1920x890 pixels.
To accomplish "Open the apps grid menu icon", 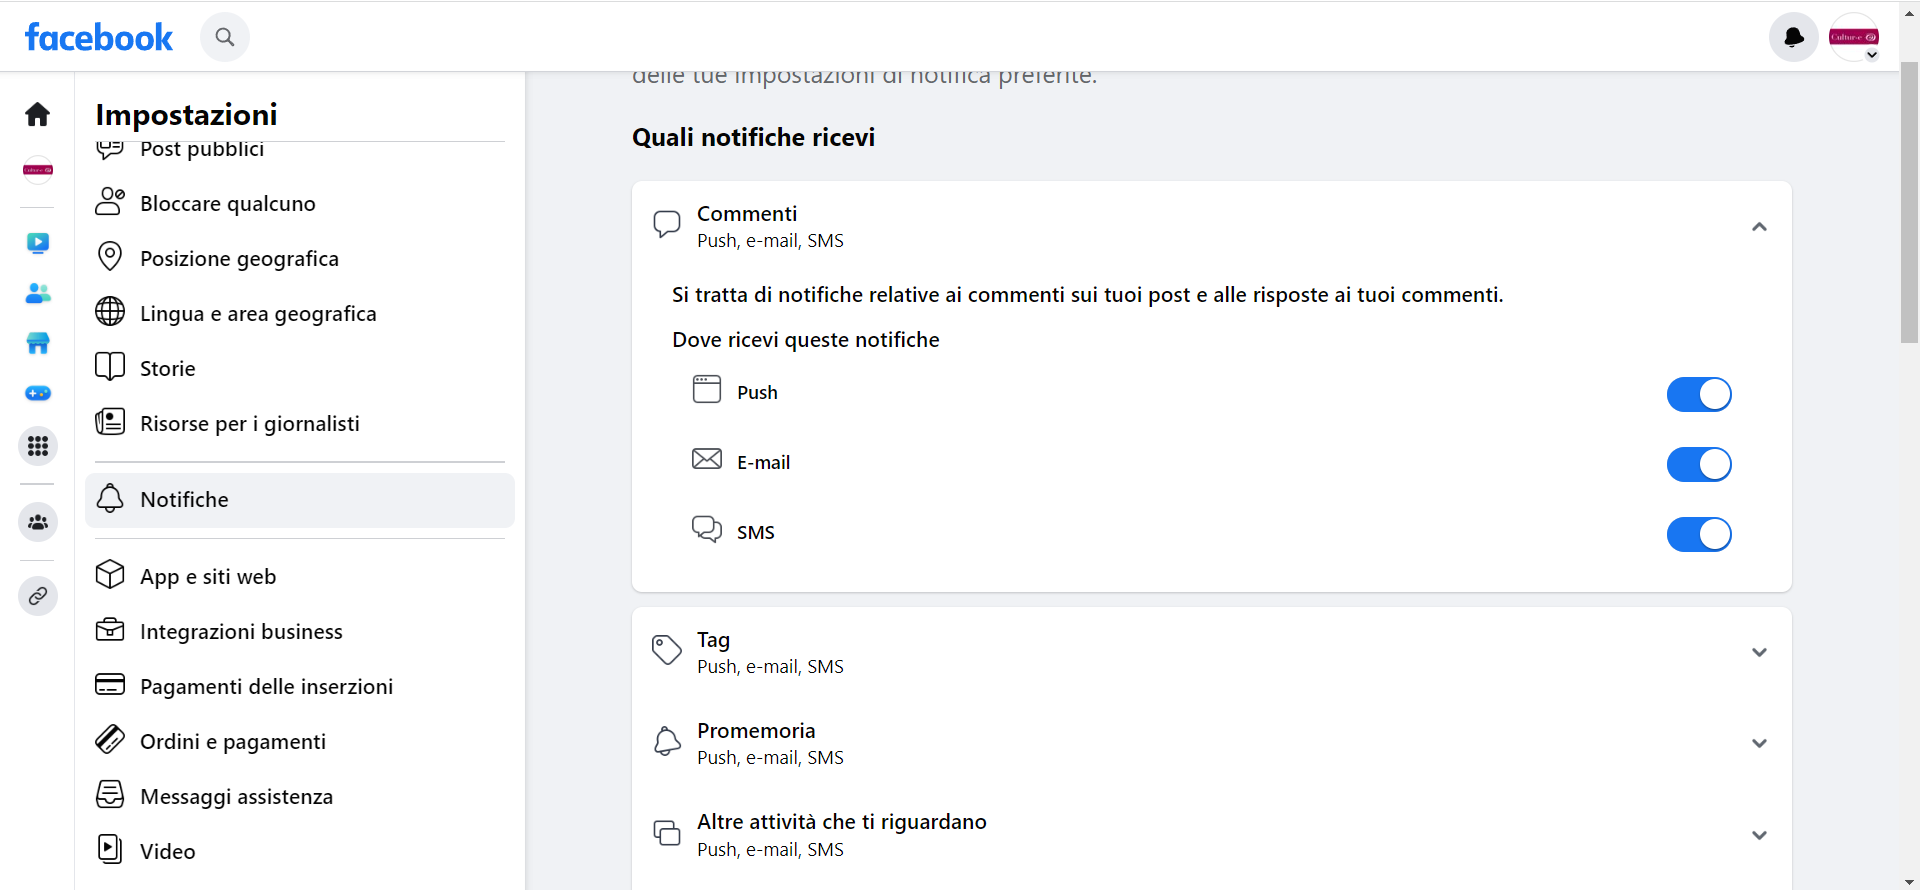I will (x=37, y=446).
